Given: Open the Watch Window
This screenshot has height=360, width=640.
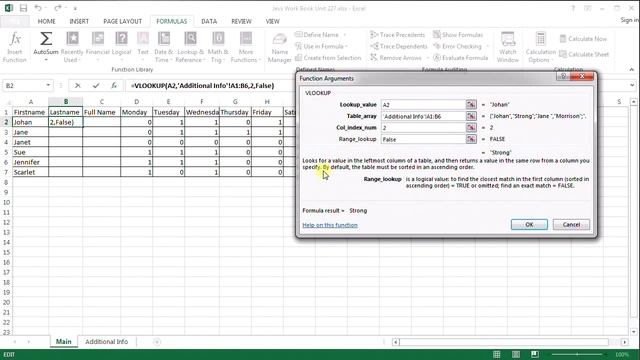Looking at the screenshot, I should (508, 47).
